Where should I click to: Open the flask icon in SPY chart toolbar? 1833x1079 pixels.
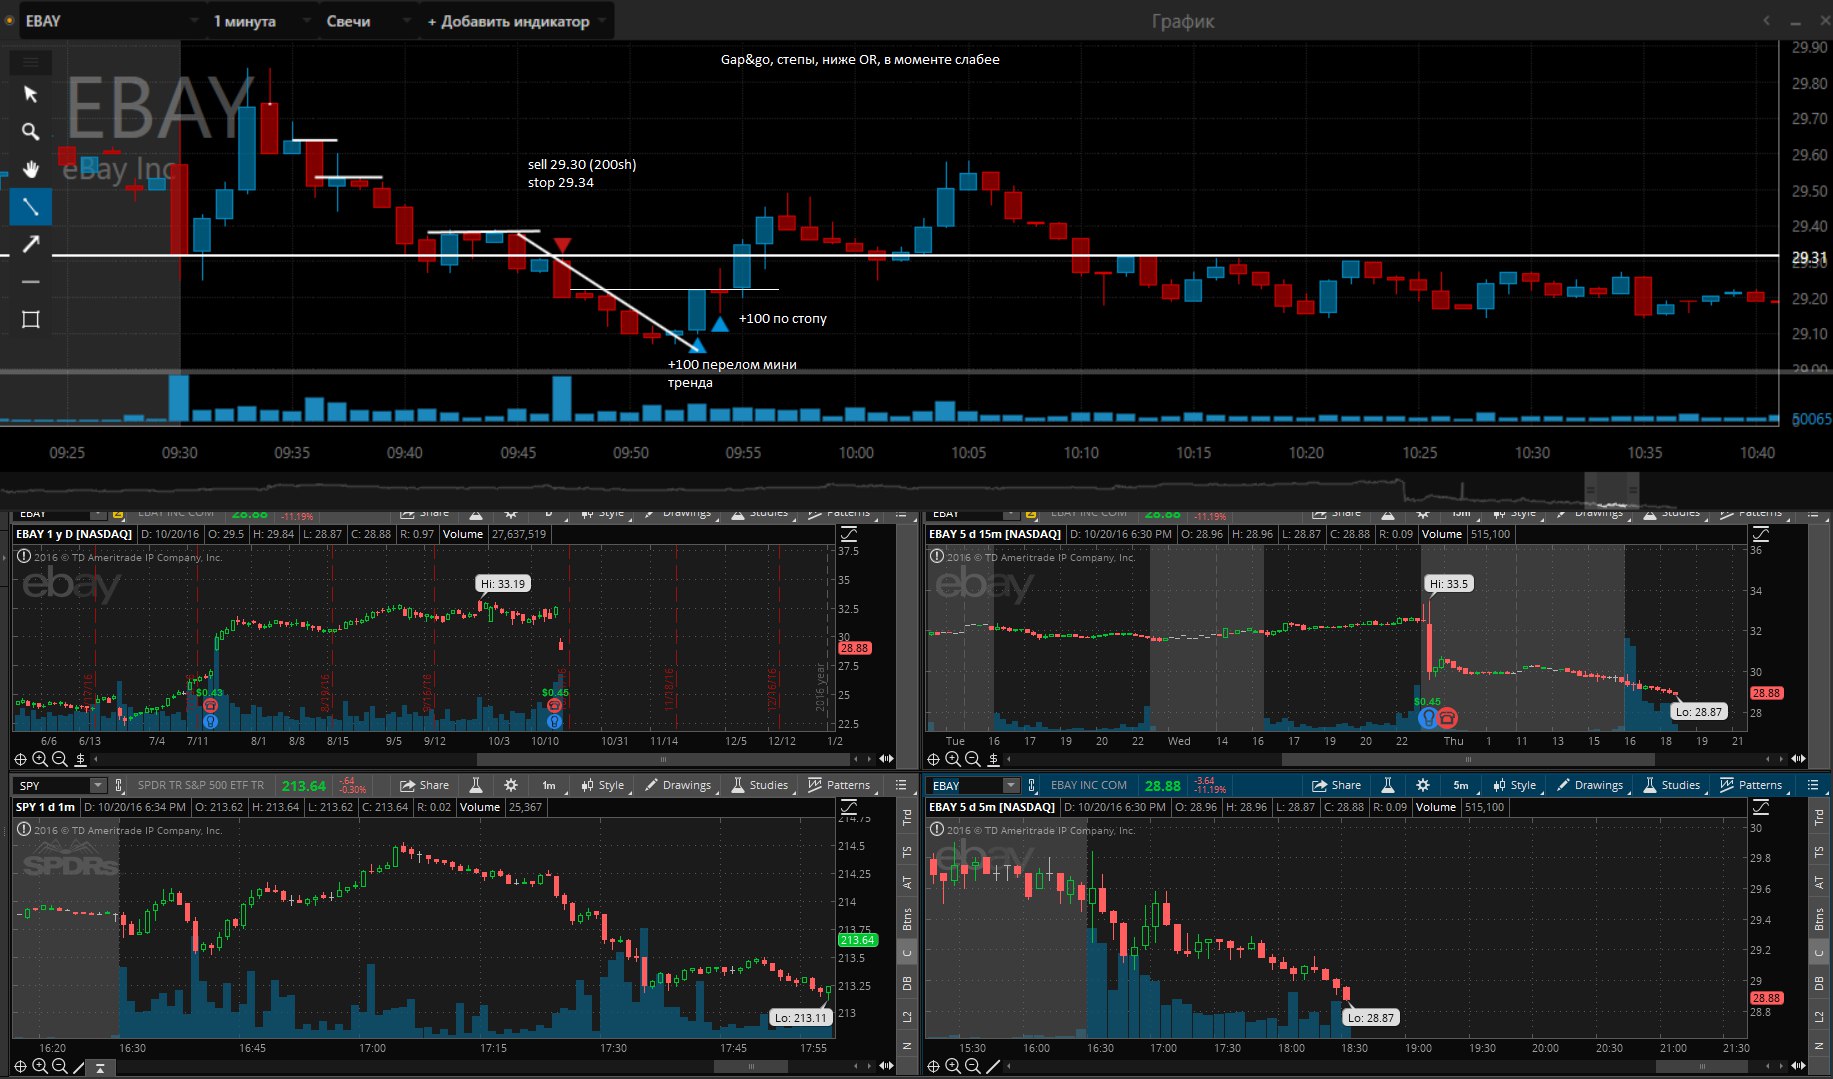pyautogui.click(x=476, y=785)
